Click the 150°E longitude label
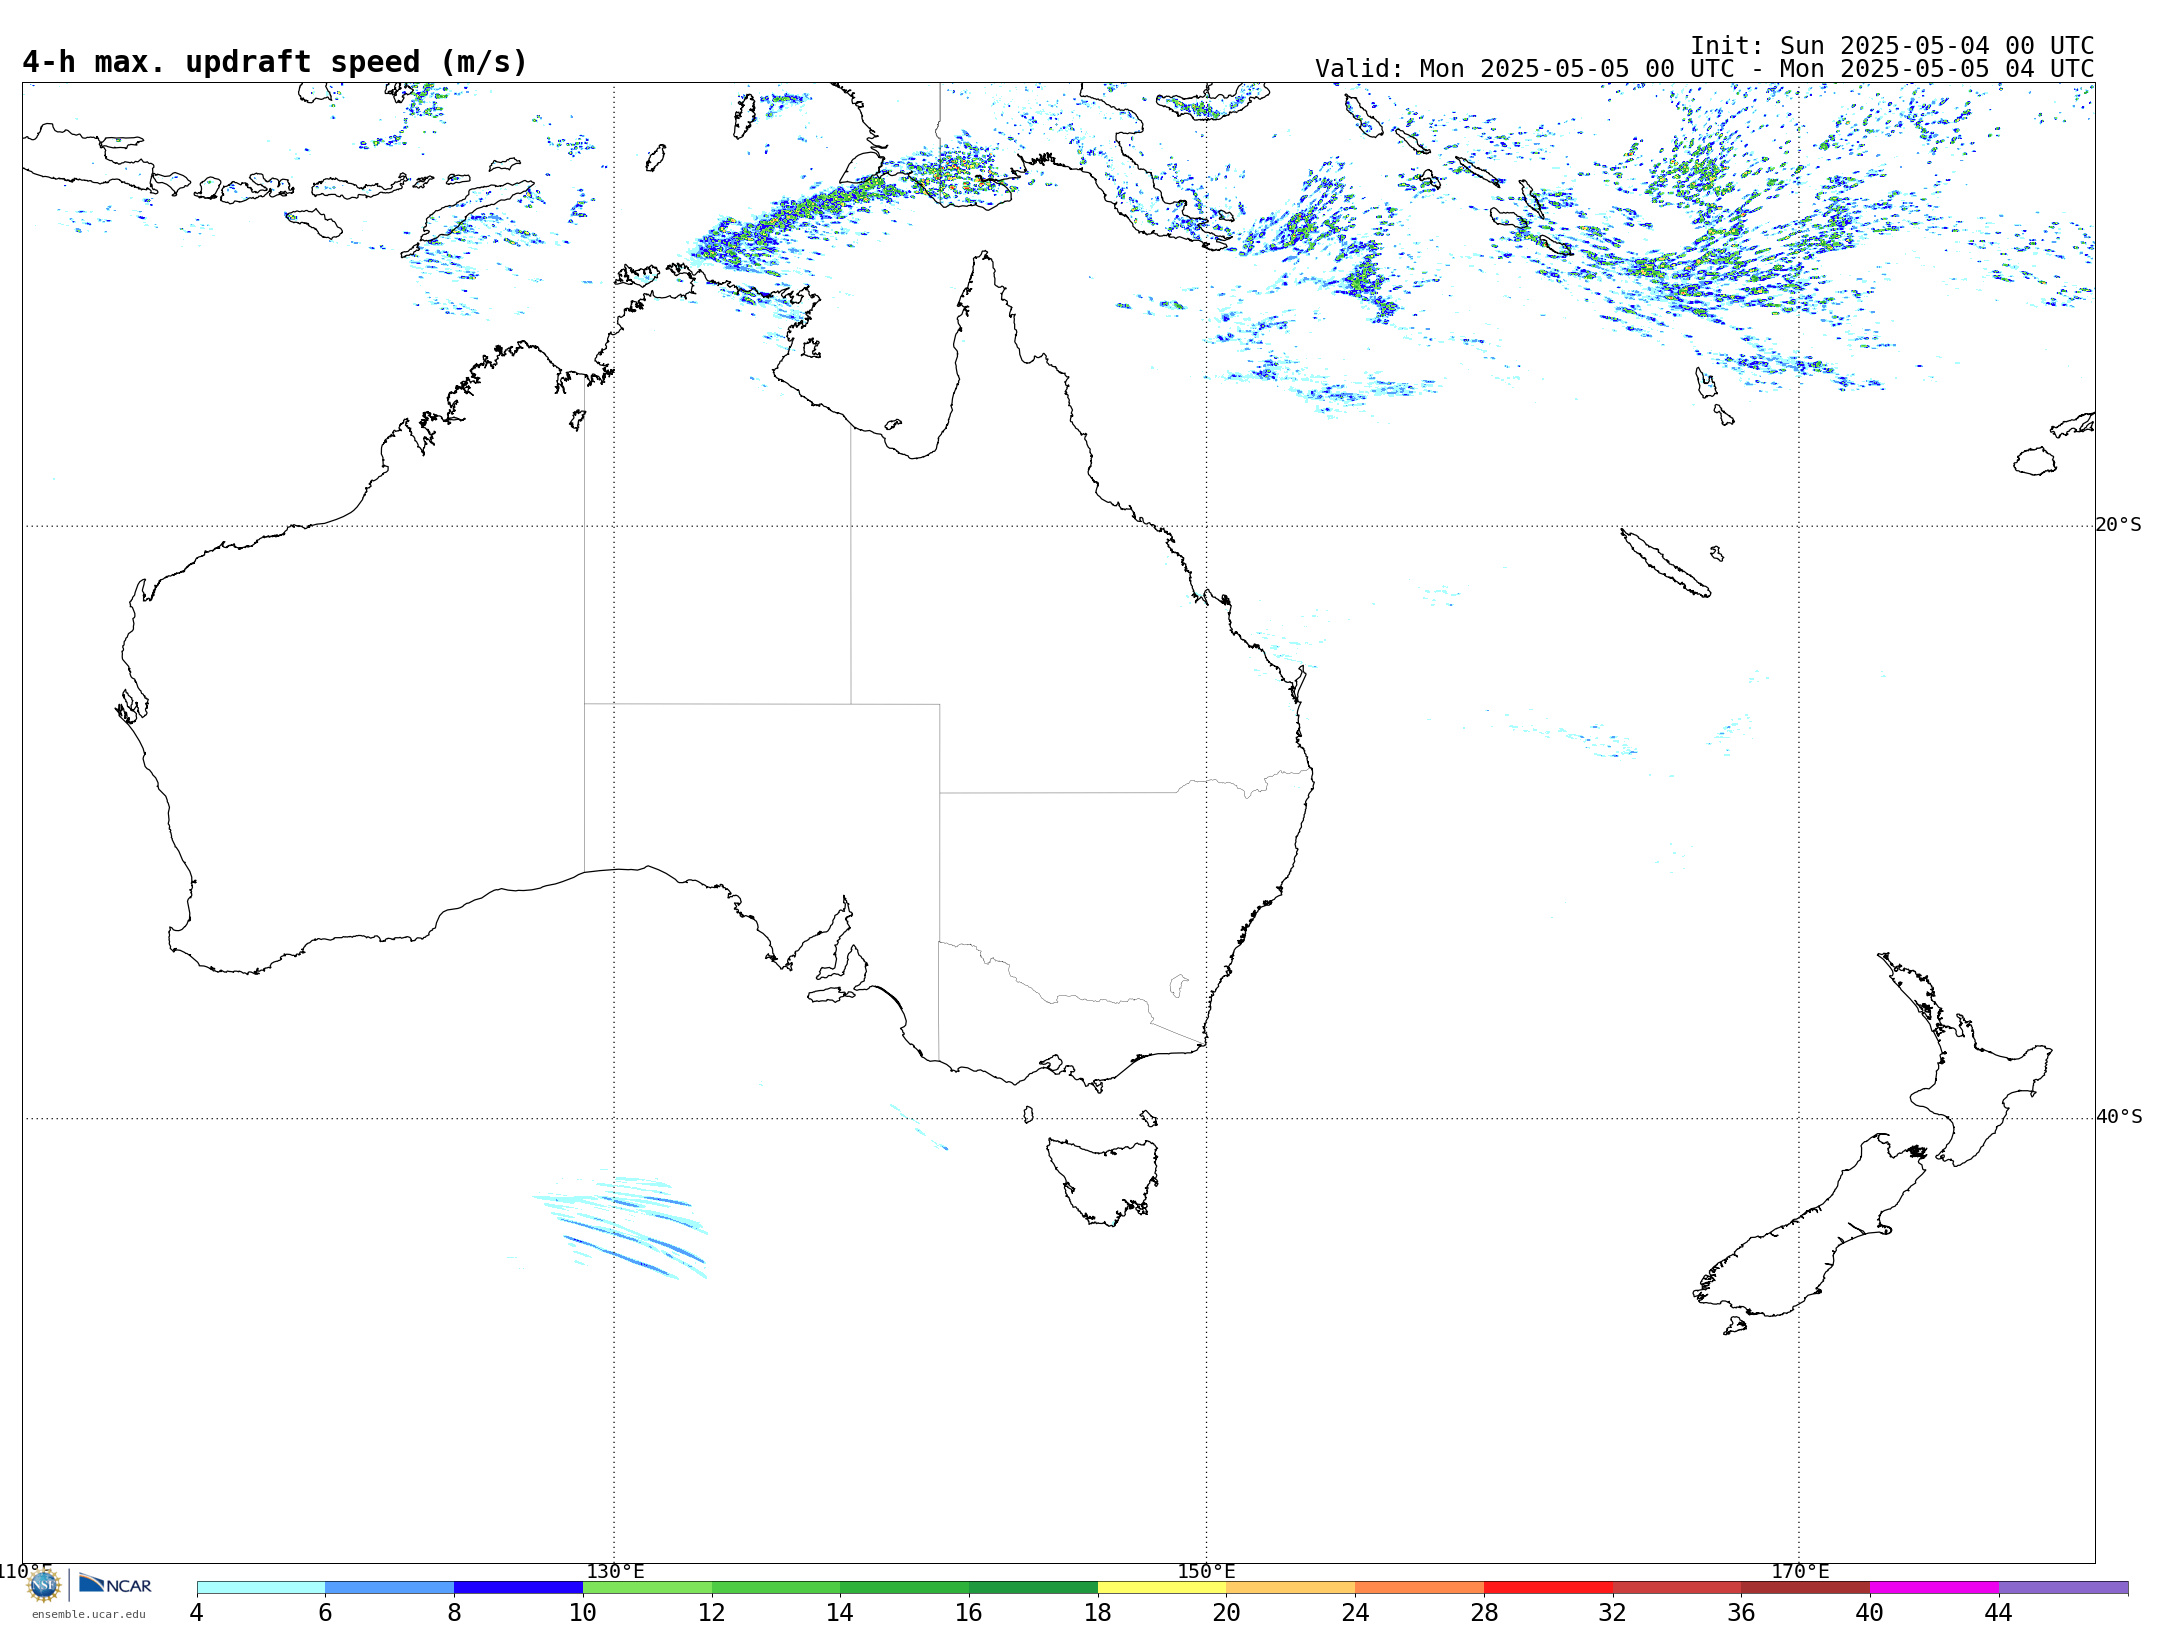 click(1206, 1571)
